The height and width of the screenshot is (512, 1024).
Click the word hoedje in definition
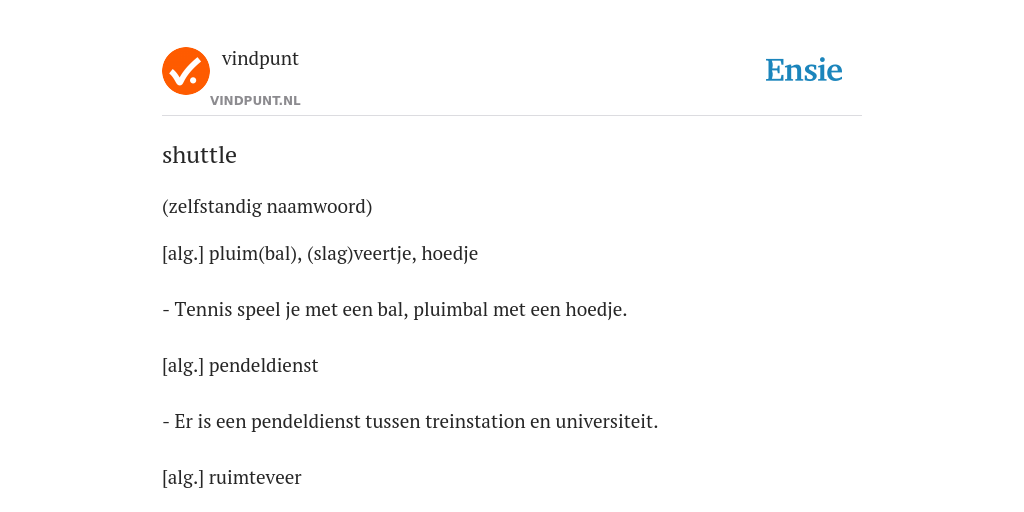tap(449, 253)
